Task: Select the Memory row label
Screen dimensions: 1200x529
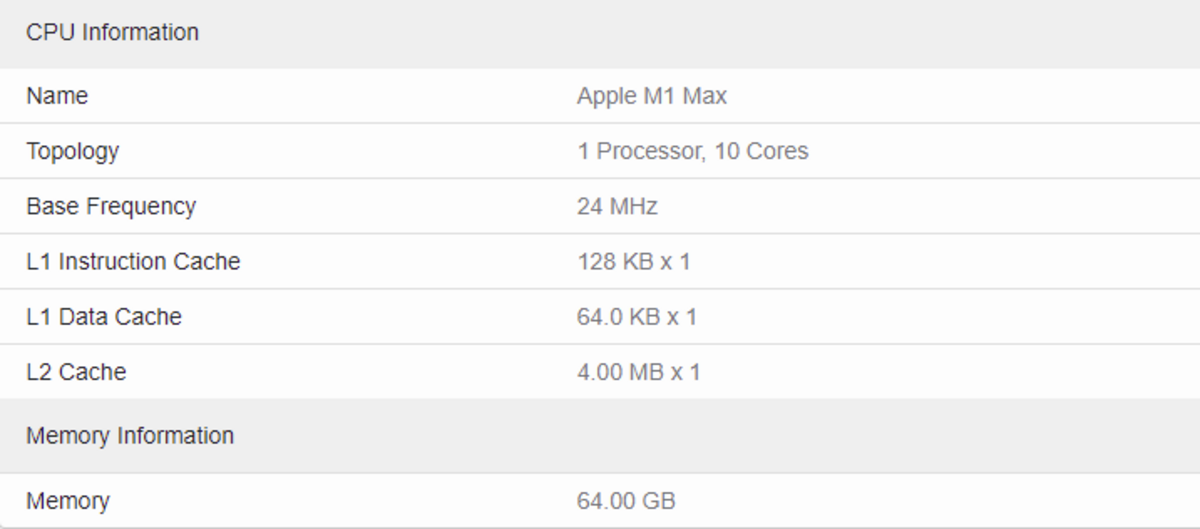Action: pyautogui.click(x=68, y=500)
